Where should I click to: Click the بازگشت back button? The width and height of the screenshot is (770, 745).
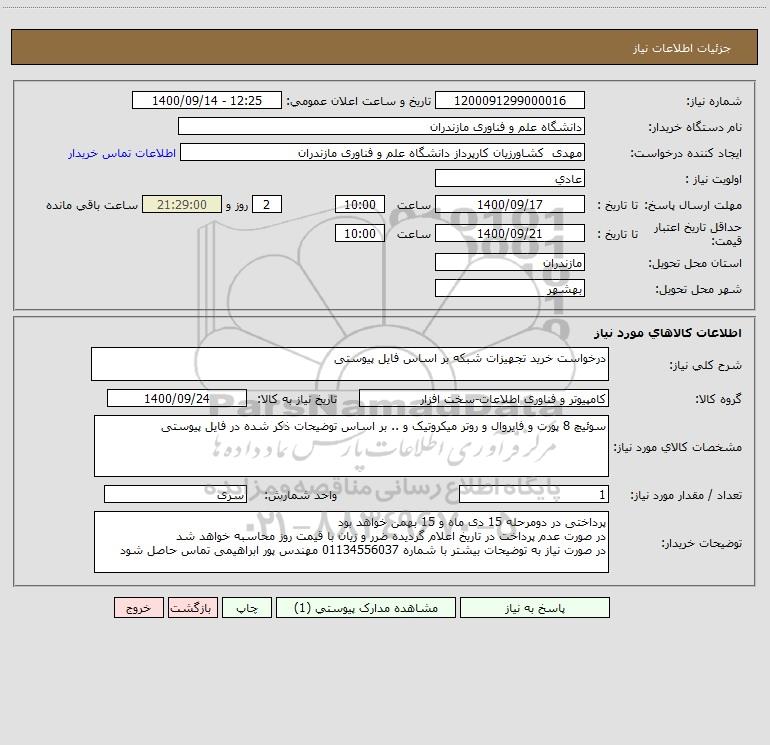(192, 607)
